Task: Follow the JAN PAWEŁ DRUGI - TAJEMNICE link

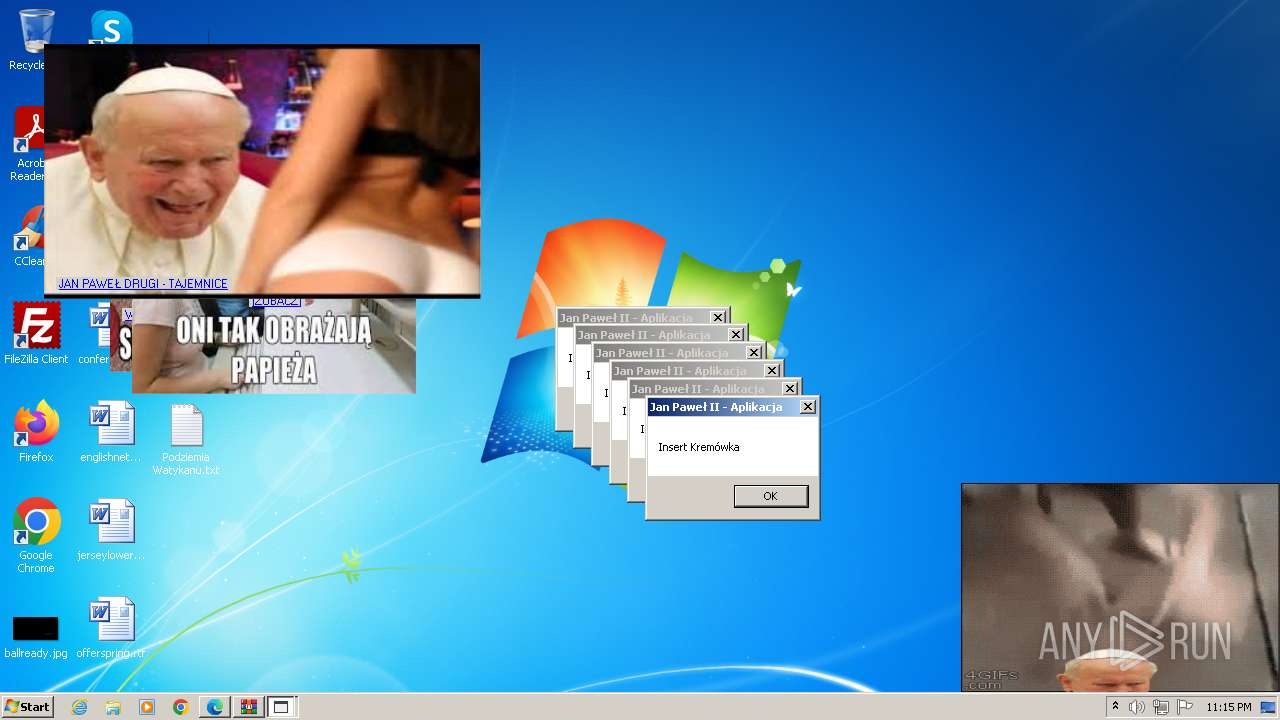Action: coord(143,284)
